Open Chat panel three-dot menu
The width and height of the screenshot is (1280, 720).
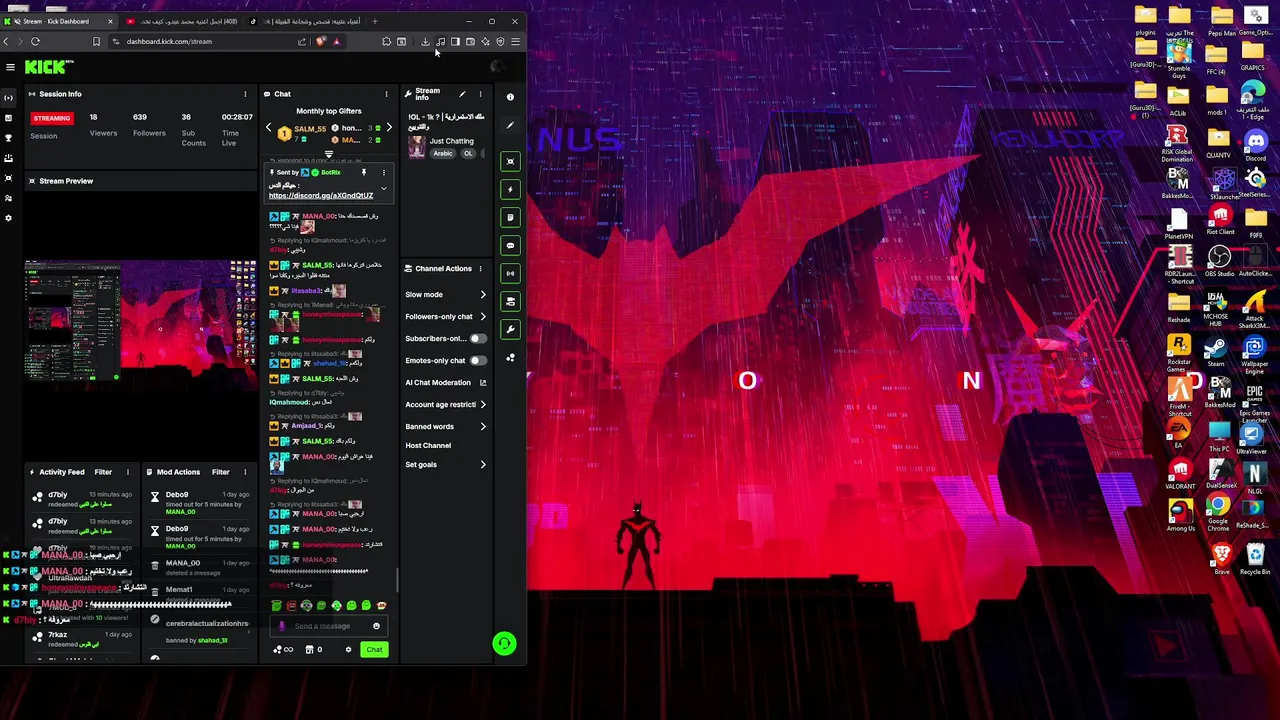tap(386, 94)
